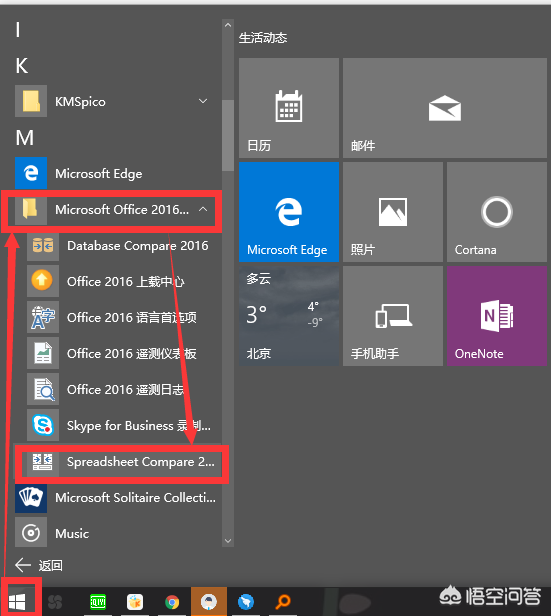
Task: Open the 手机助手 phone companion tile
Action: click(393, 316)
